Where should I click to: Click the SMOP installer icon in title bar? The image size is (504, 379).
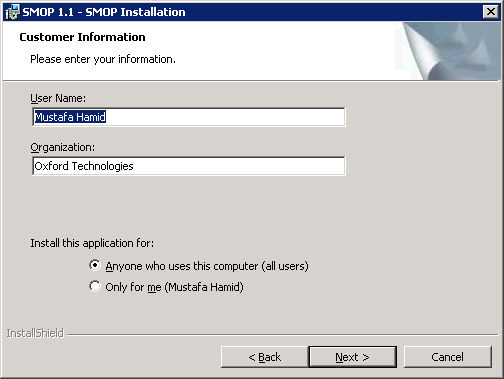click(12, 12)
